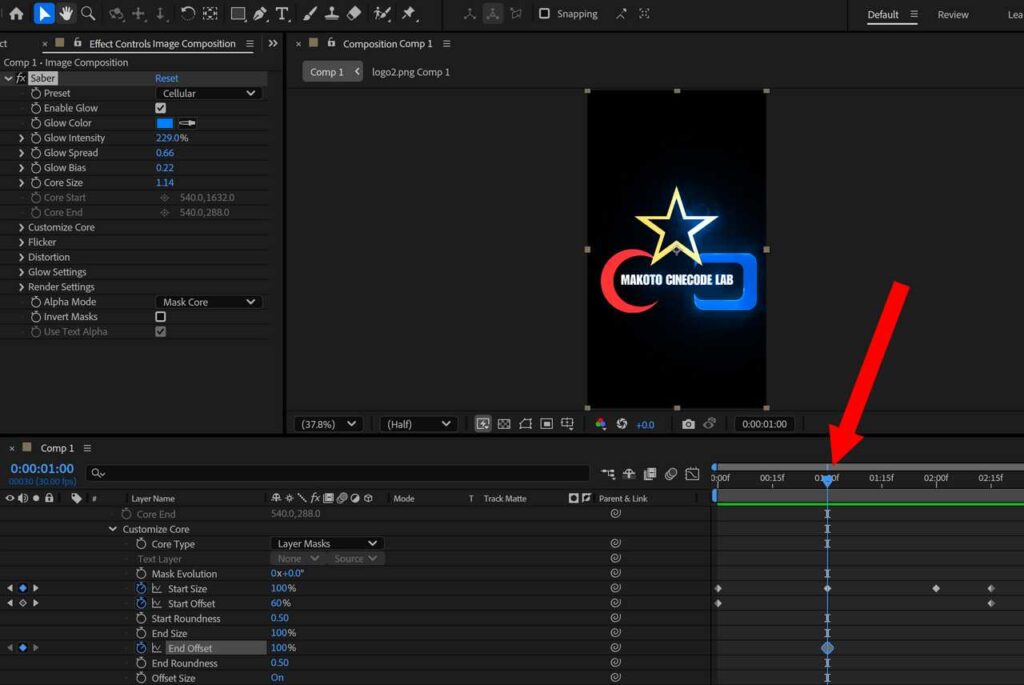
Task: Click Reset link for Saber effect
Action: 167,78
